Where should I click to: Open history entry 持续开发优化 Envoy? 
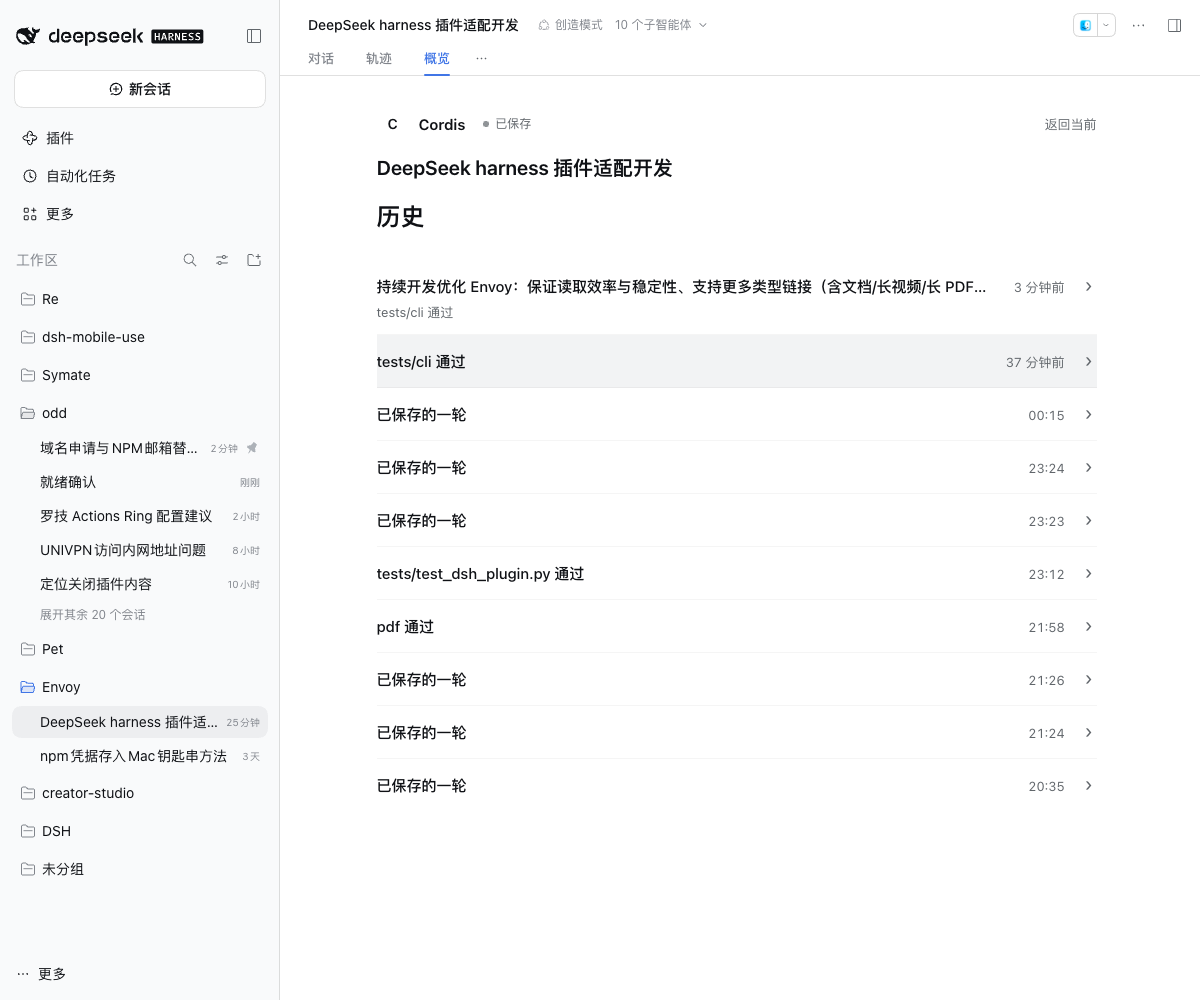(737, 298)
